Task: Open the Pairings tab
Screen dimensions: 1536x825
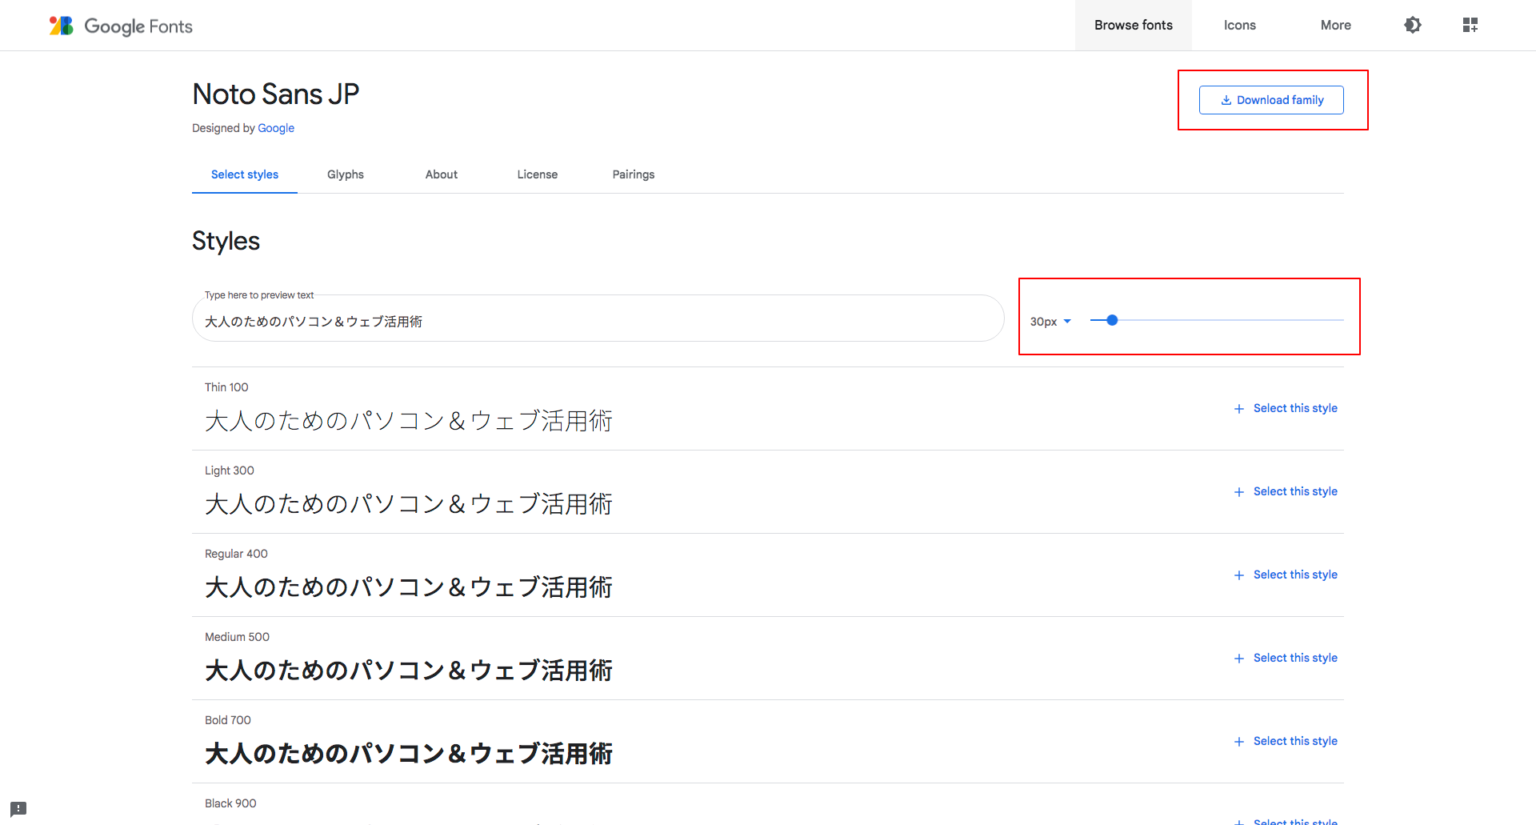Action: (x=633, y=174)
